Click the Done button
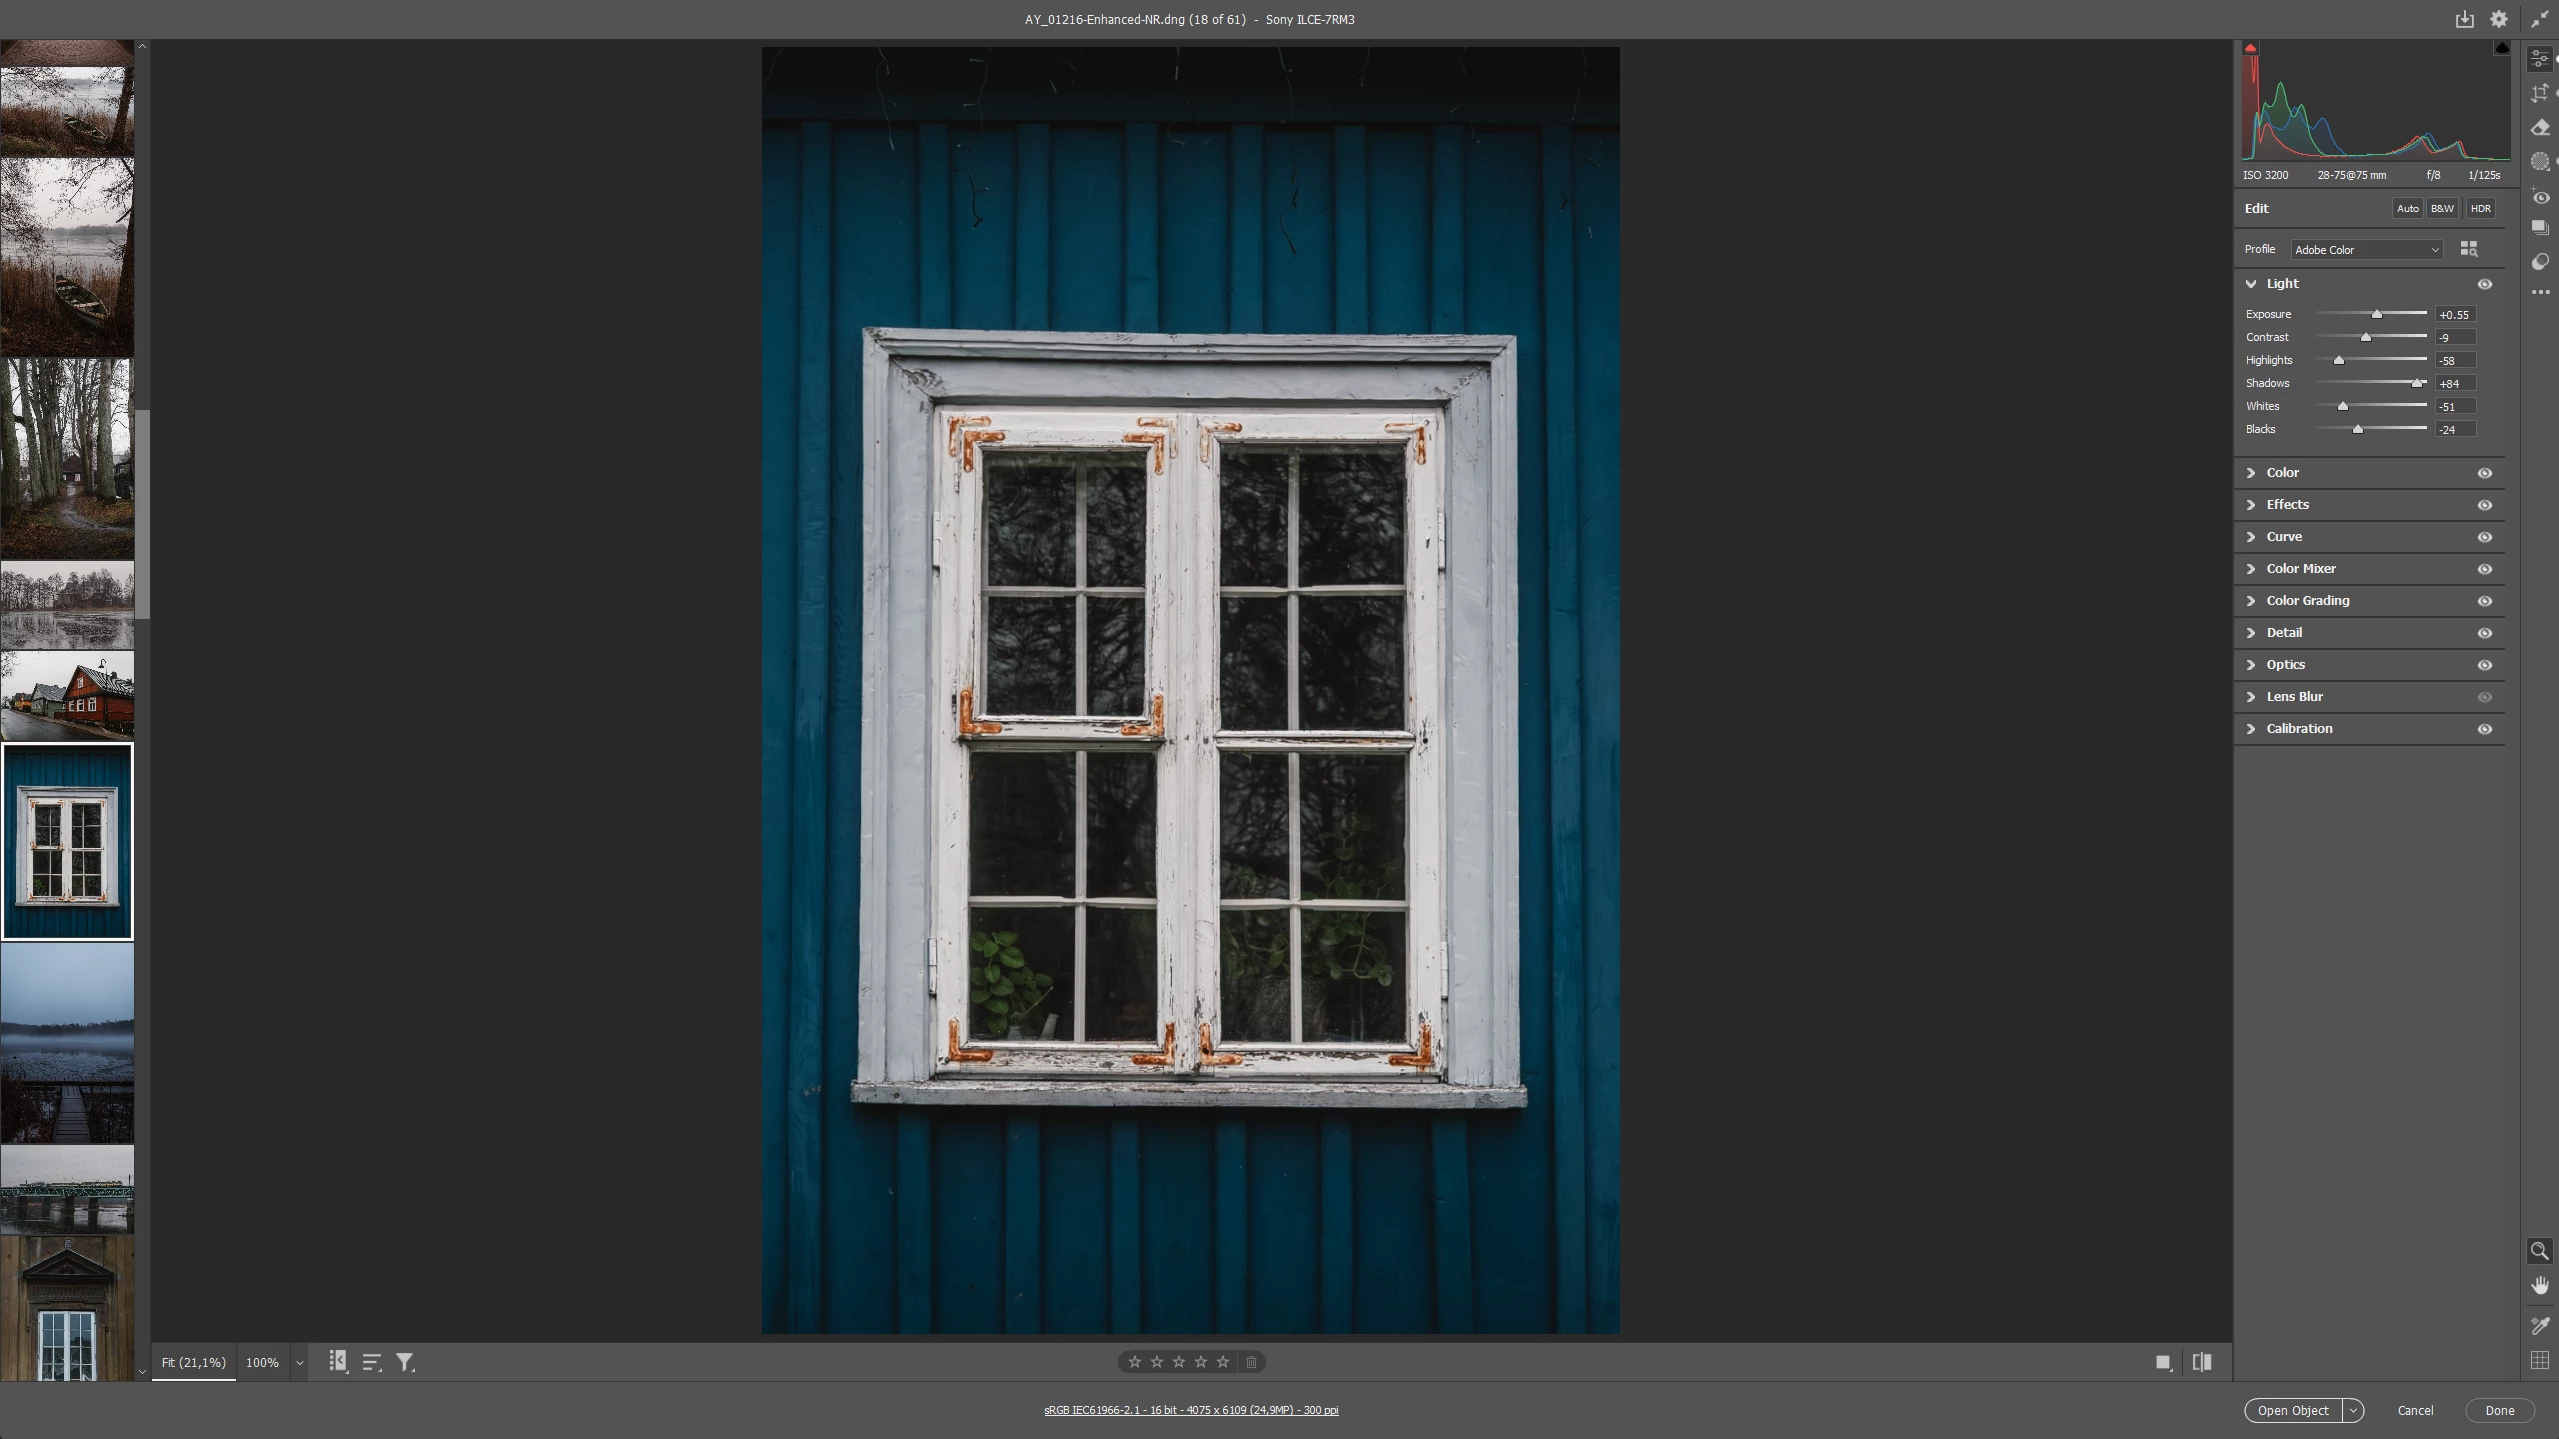This screenshot has height=1439, width=2559. [2499, 1410]
